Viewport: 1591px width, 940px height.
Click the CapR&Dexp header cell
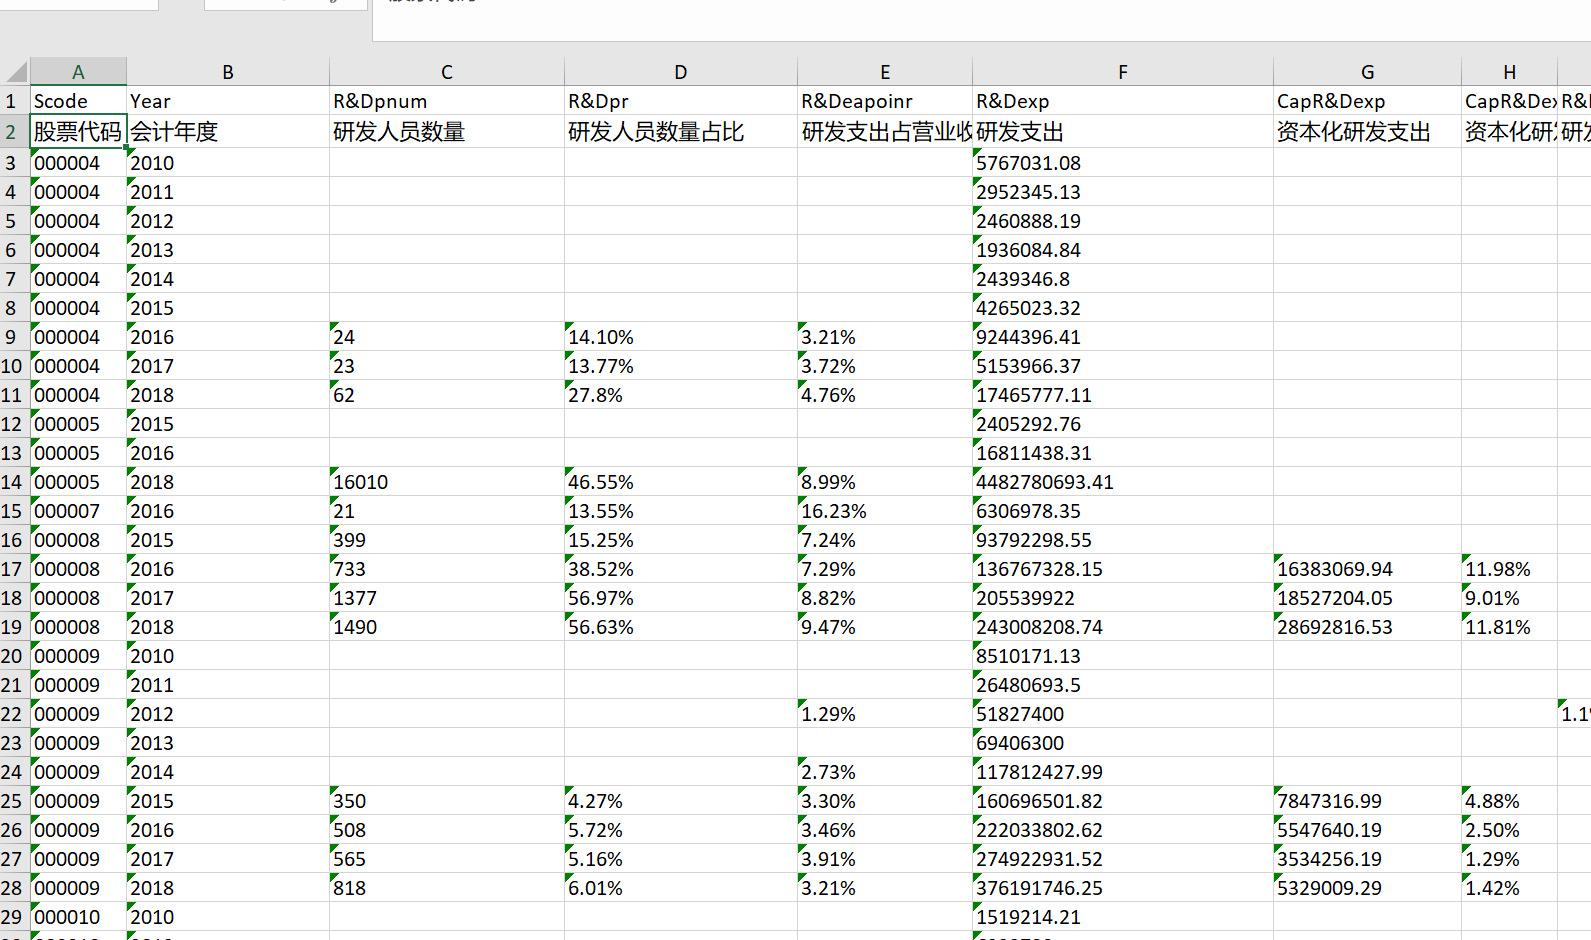coord(1366,101)
